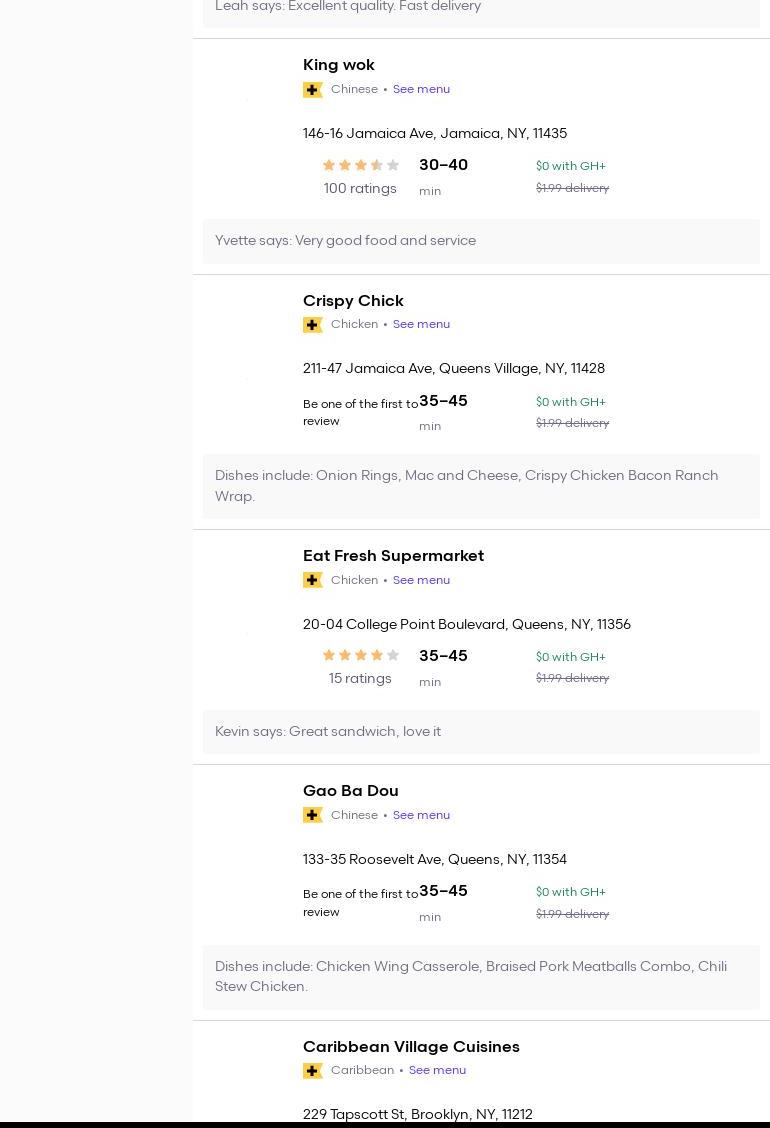Open Caribbean Village Cuisines restaurant page
Screen dimensions: 770x1128
pyautogui.click(x=411, y=1047)
